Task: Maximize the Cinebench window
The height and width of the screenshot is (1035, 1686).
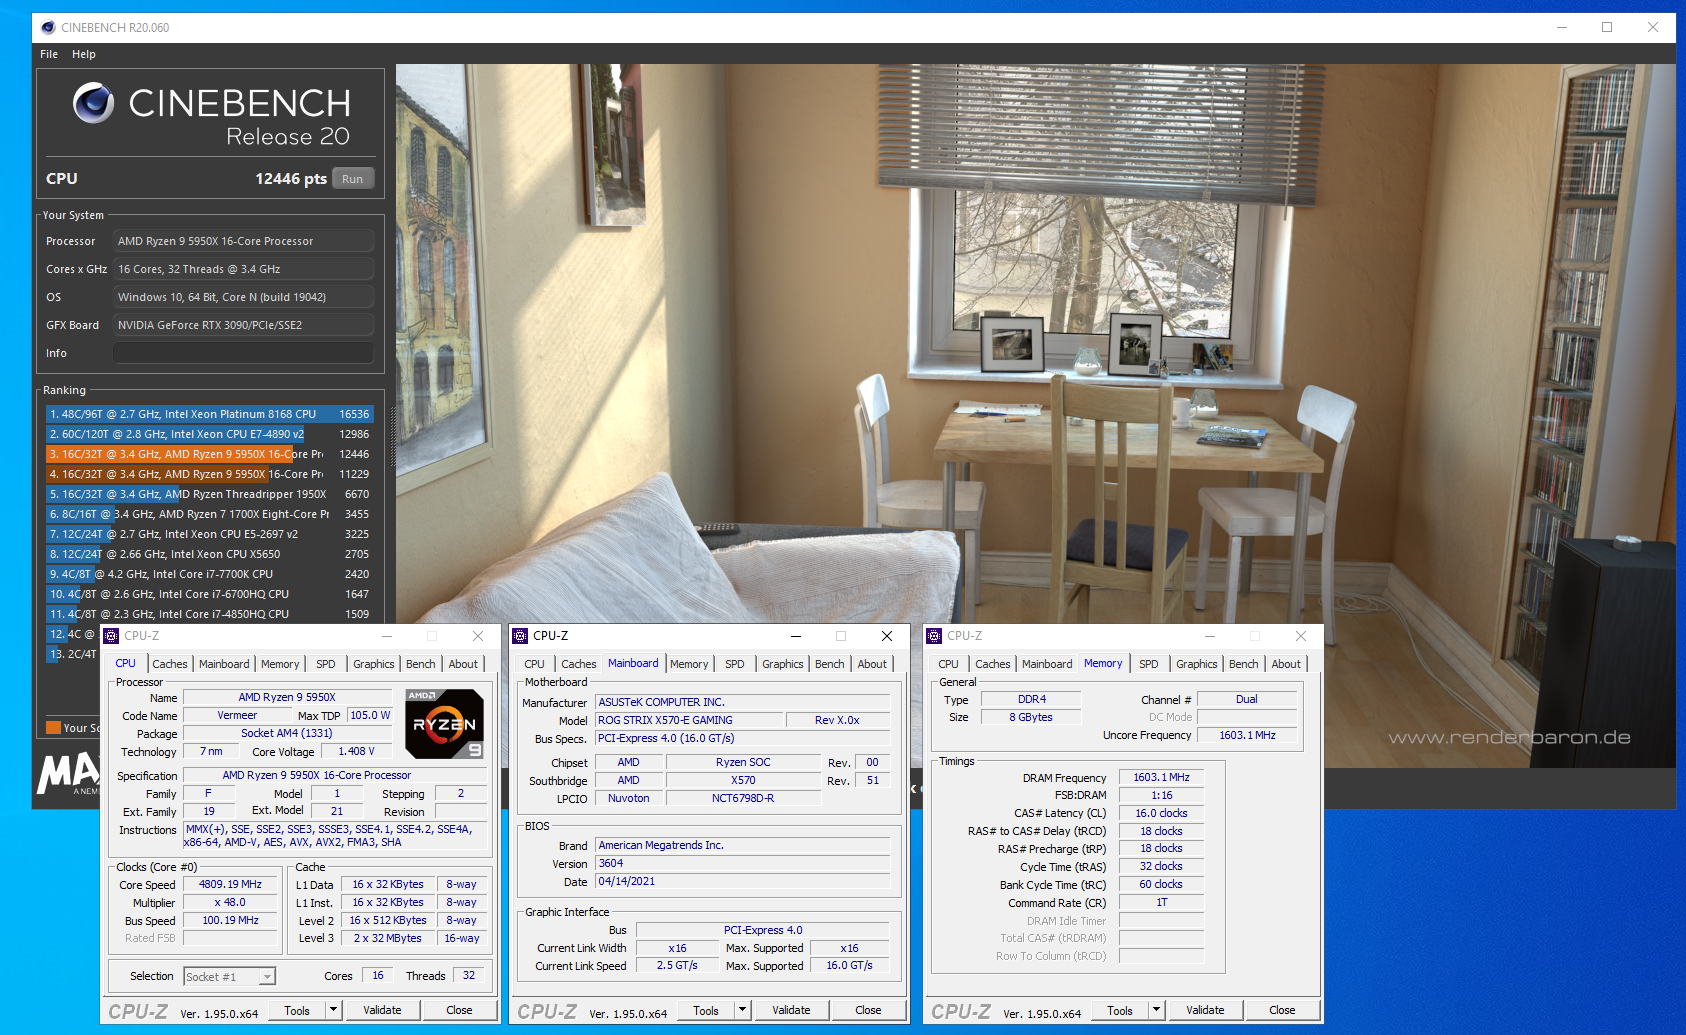Action: point(1607,27)
